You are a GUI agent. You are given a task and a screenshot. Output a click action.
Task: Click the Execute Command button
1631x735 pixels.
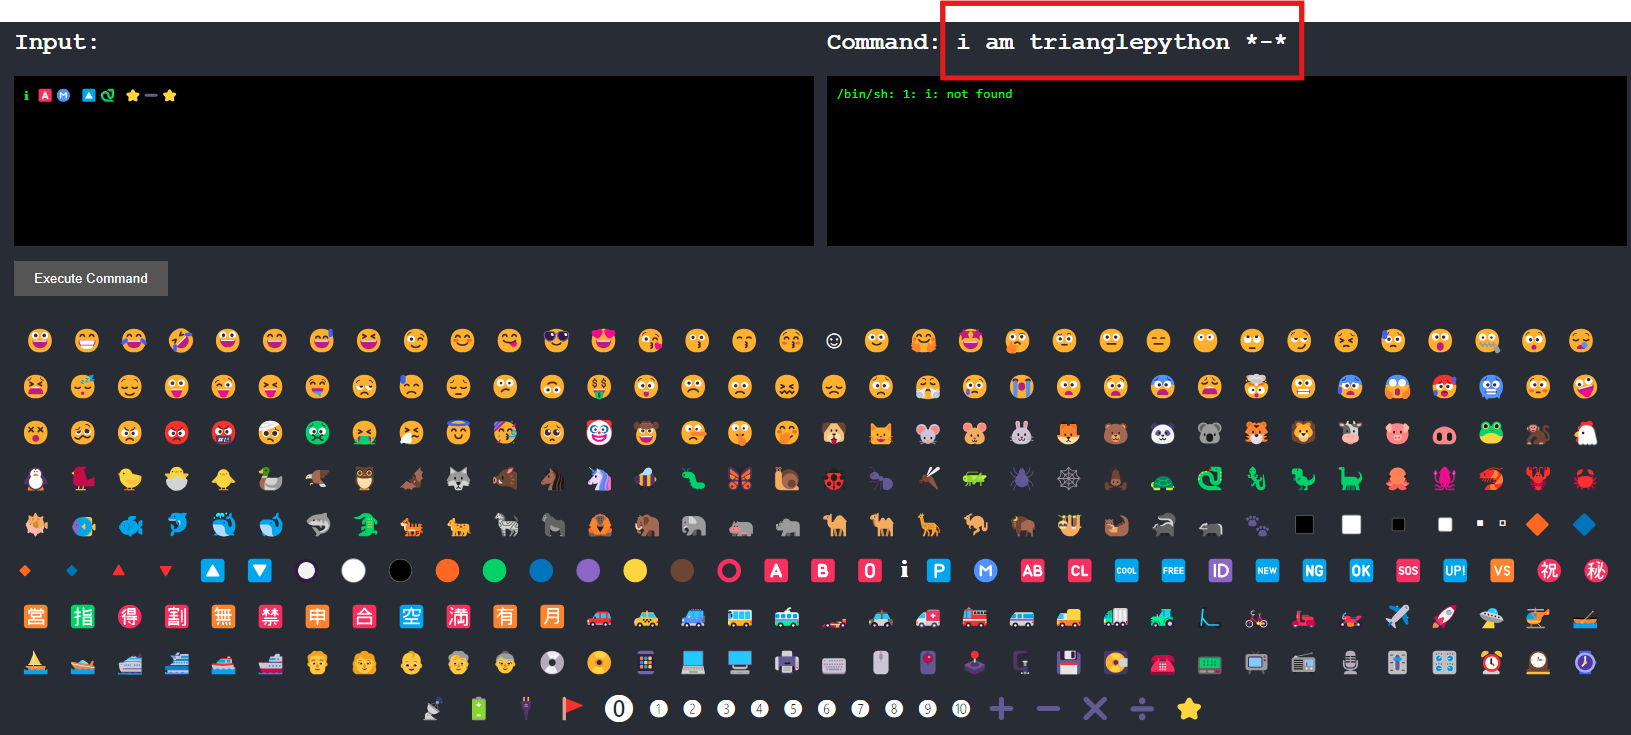91,278
